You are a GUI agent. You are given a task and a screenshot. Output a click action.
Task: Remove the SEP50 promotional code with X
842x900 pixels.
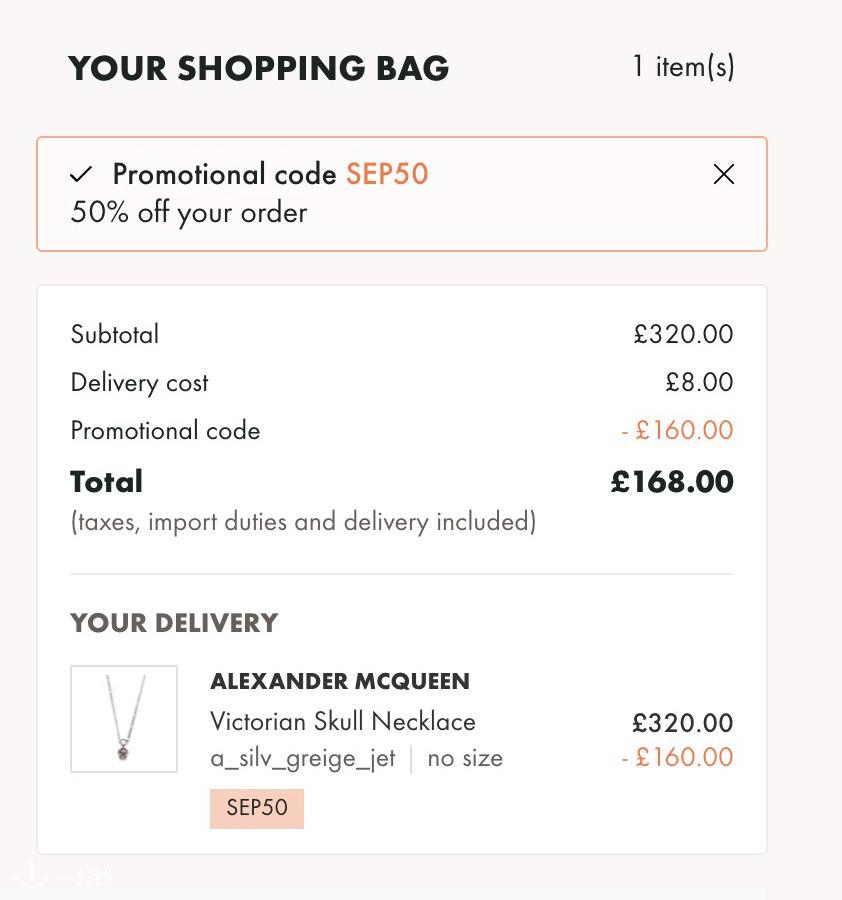click(x=723, y=174)
